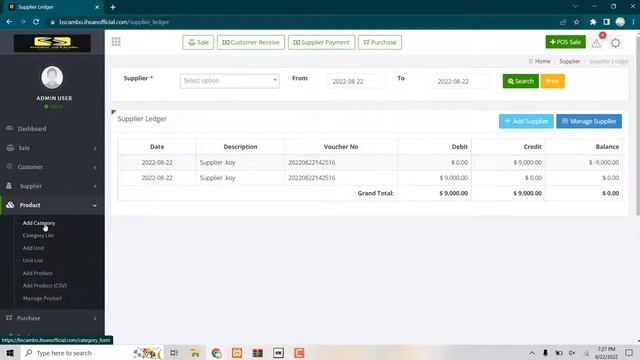Open Manage Product submenu item
Viewport: 640px width, 360px height.
click(42, 298)
